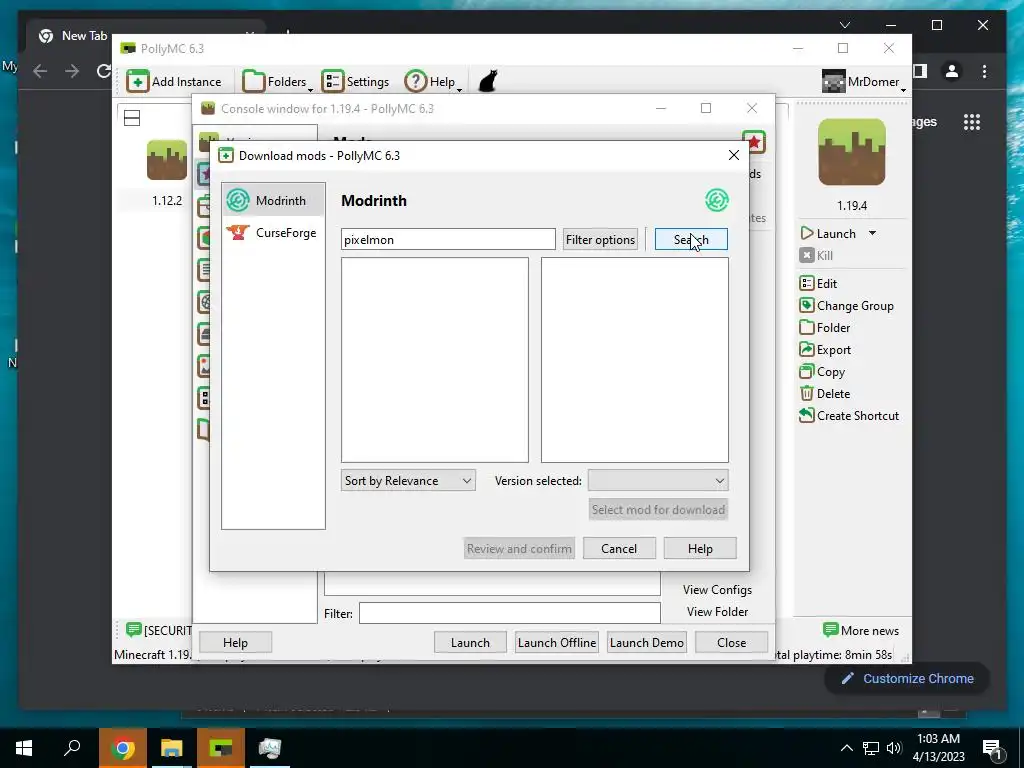Click the Modrinth logo icon beside the heading
The width and height of the screenshot is (1024, 768).
point(717,200)
